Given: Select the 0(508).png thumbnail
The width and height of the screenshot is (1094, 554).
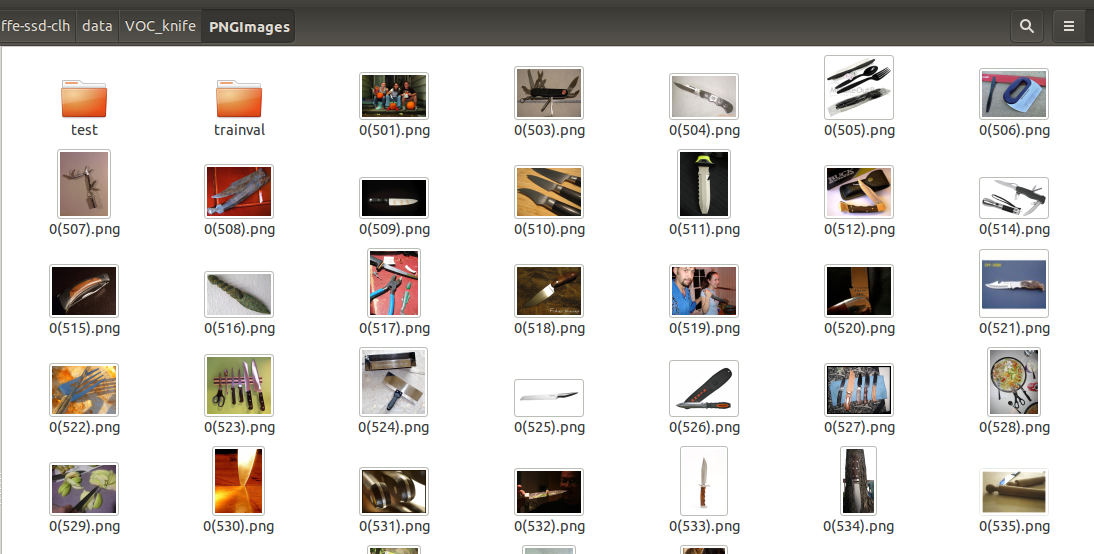Looking at the screenshot, I should coord(239,191).
